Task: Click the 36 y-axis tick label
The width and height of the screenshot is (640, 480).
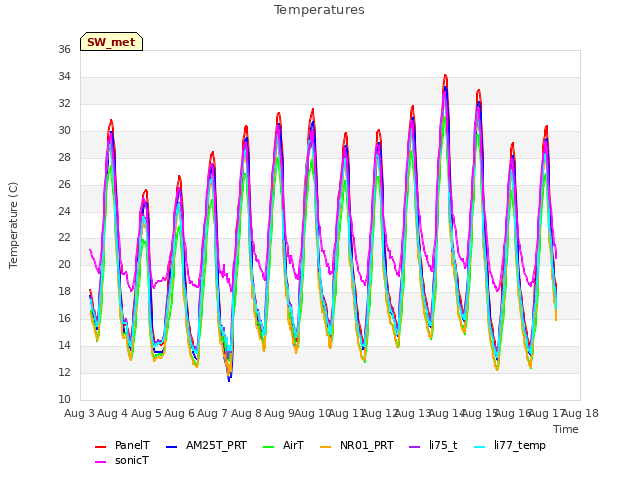Action: pos(64,49)
